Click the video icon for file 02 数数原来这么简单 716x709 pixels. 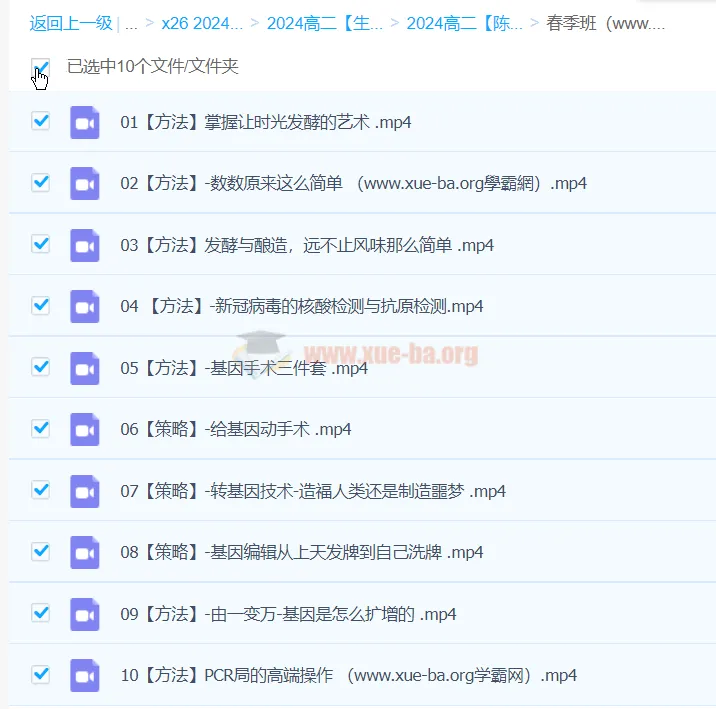point(85,184)
